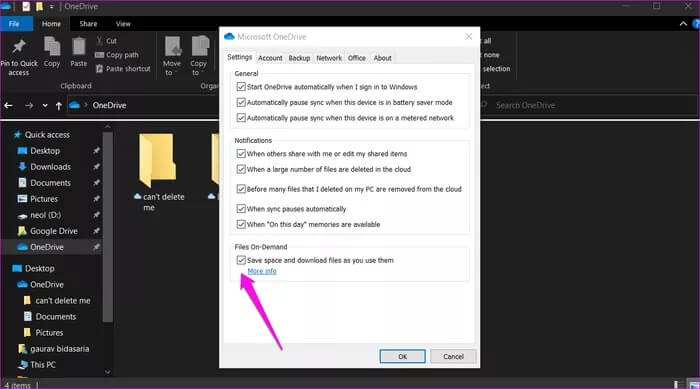Viewport: 700px width, 389px height.
Task: Click the Search OneDrive box
Action: pyautogui.click(x=589, y=105)
